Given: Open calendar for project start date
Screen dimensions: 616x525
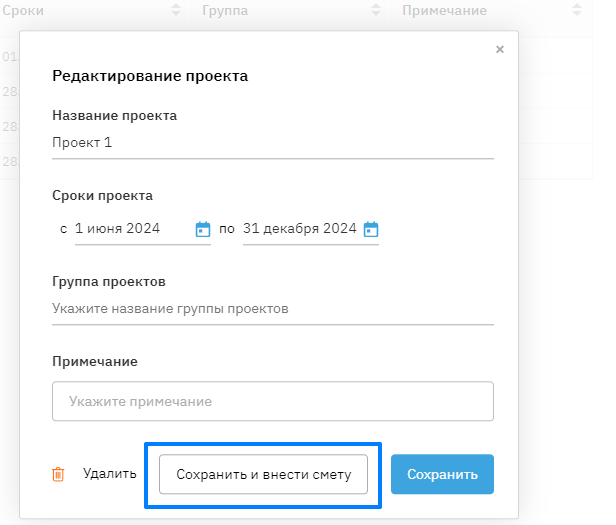Looking at the screenshot, I should [203, 229].
